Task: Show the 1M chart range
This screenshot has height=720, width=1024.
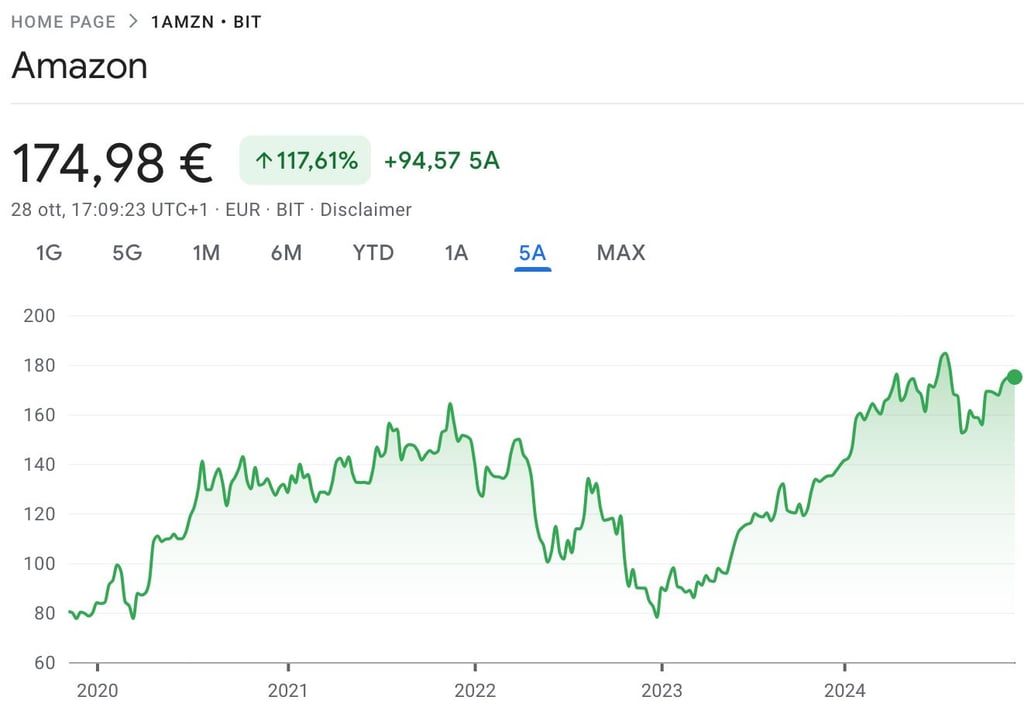Action: [206, 253]
